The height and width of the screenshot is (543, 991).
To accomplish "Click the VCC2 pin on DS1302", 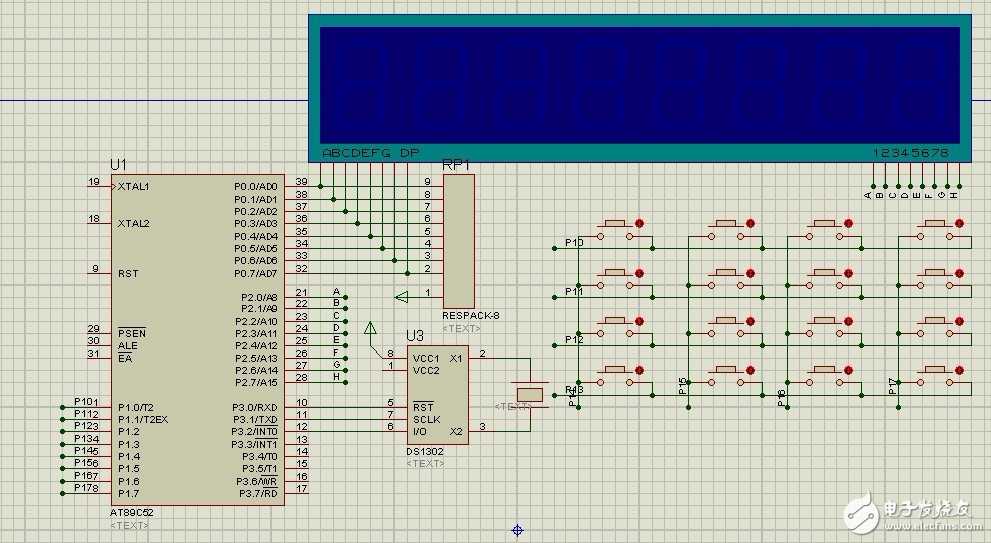I will pos(426,370).
